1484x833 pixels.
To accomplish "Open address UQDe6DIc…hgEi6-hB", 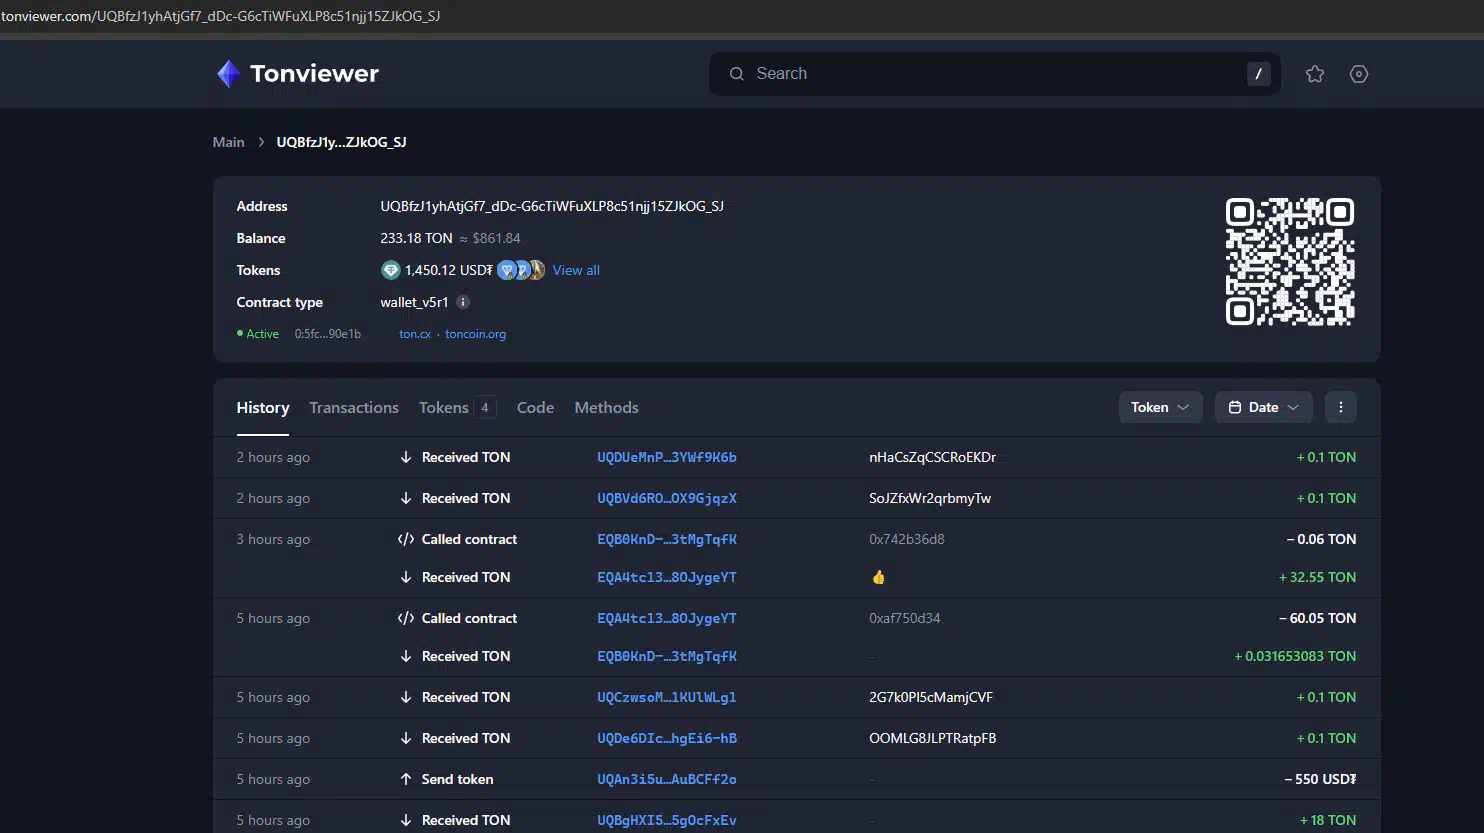I will pyautogui.click(x=667, y=738).
